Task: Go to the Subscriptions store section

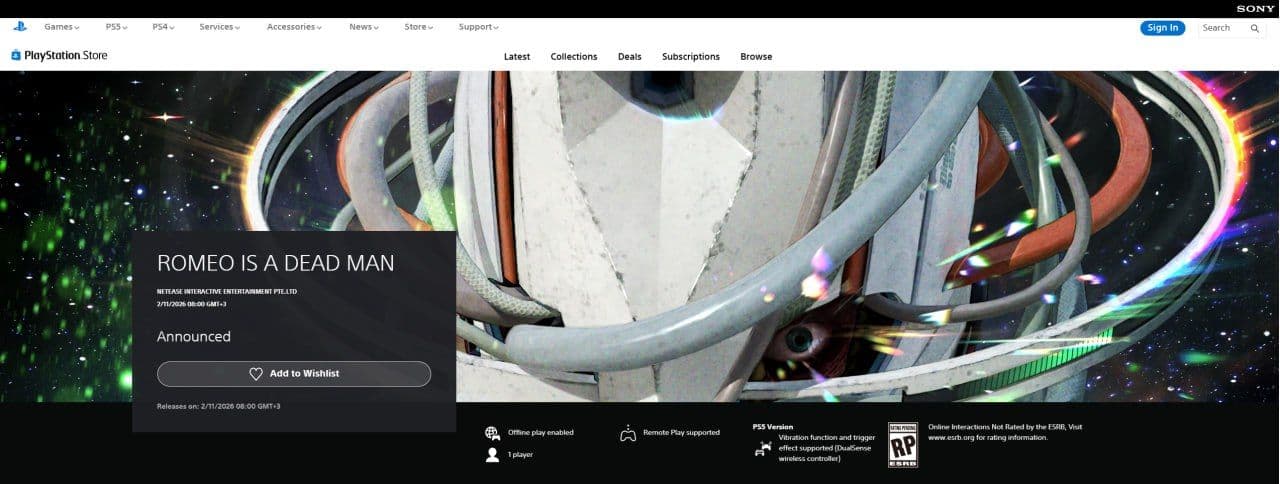Action: click(x=690, y=57)
